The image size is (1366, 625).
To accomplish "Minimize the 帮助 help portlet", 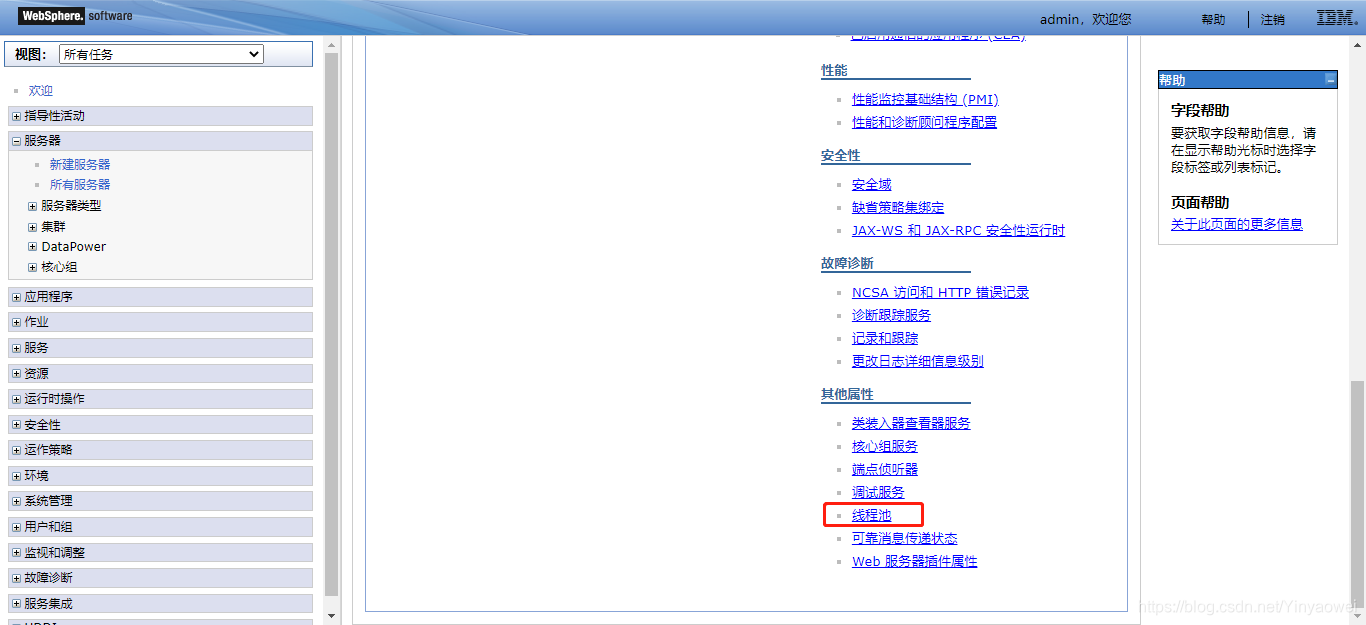I will pos(1330,79).
